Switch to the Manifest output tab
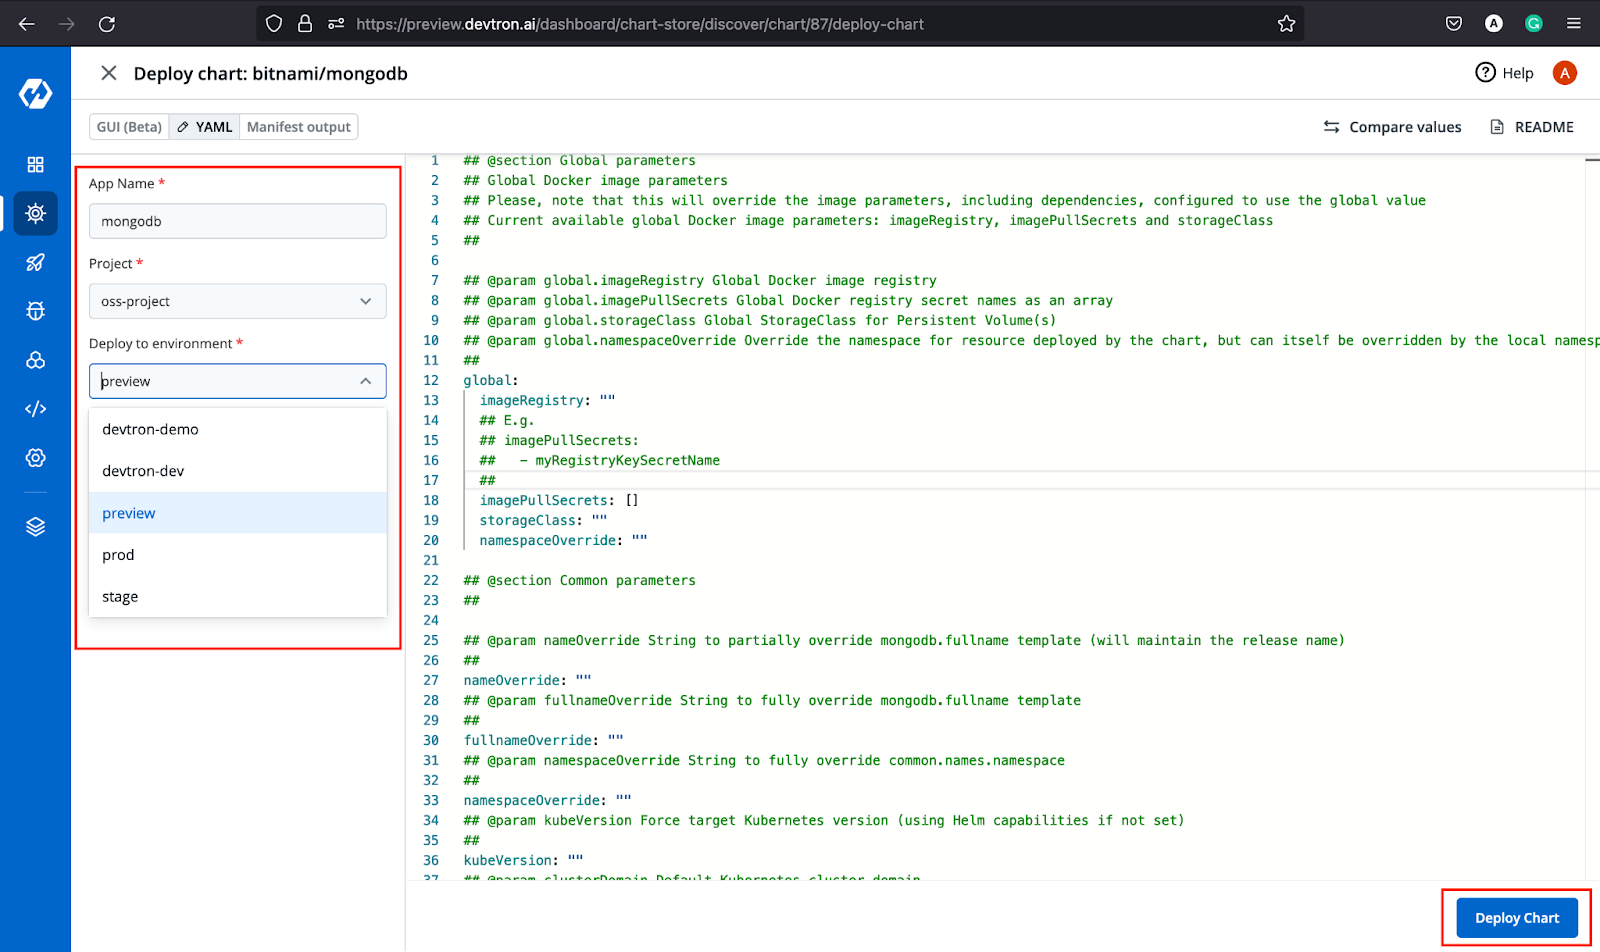The image size is (1600, 952). (298, 127)
